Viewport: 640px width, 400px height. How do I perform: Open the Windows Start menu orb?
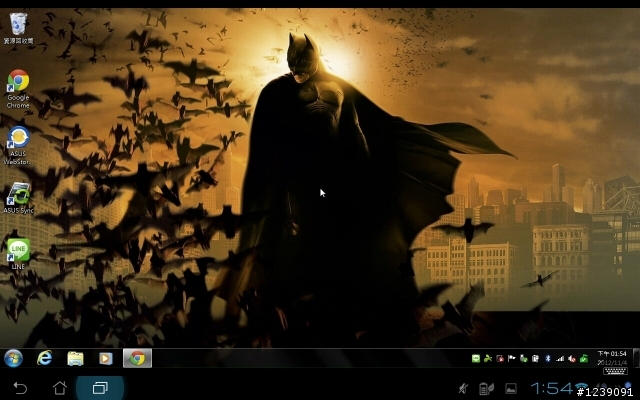[x=13, y=358]
